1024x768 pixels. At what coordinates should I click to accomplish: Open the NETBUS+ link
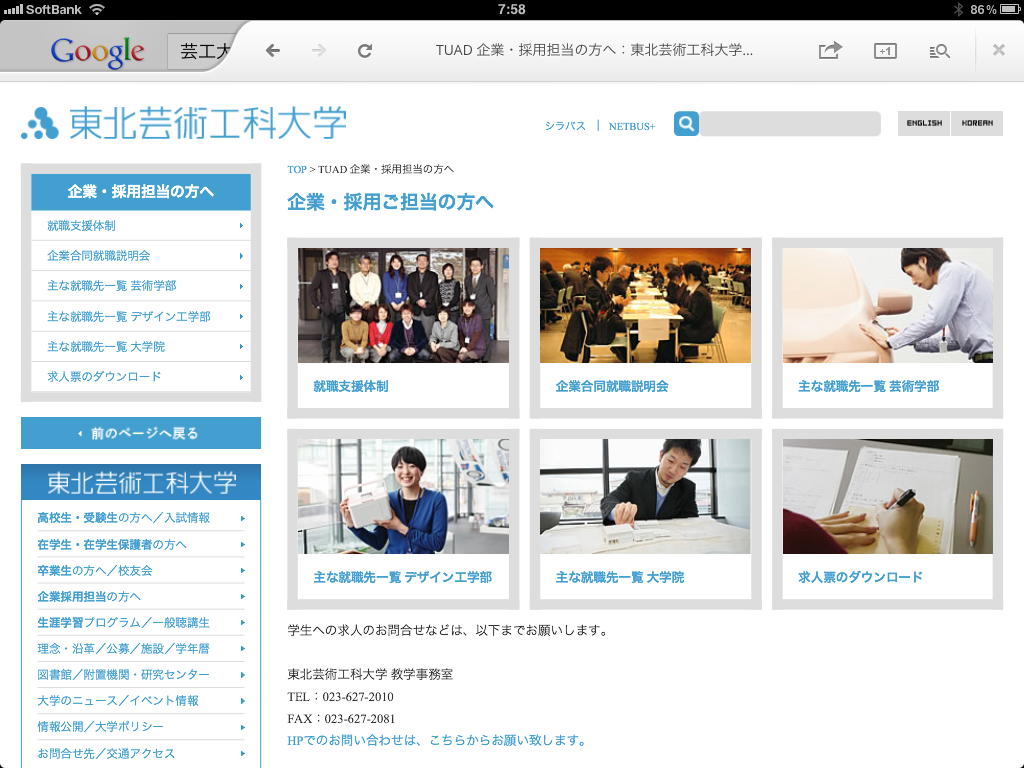coord(632,126)
